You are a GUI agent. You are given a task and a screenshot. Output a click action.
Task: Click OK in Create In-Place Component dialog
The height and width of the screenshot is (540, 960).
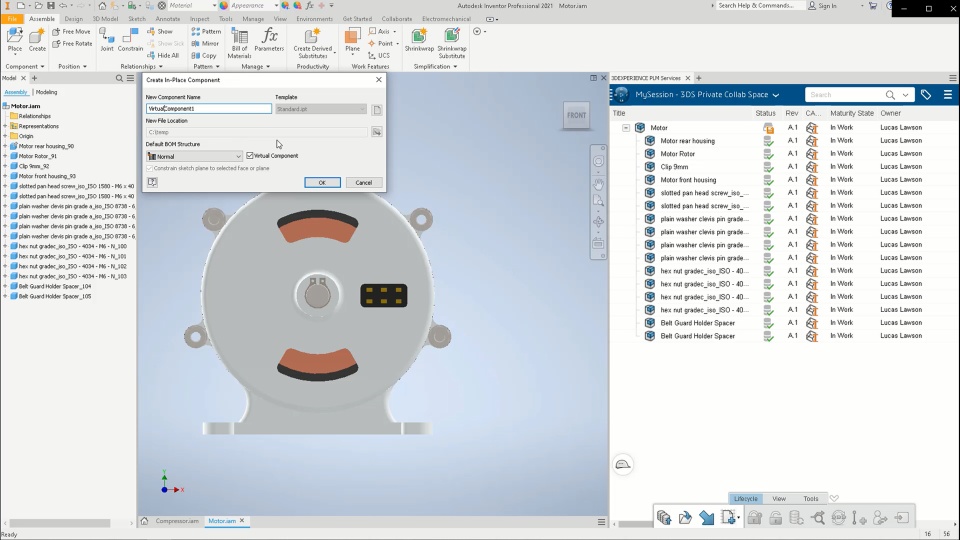coord(322,183)
